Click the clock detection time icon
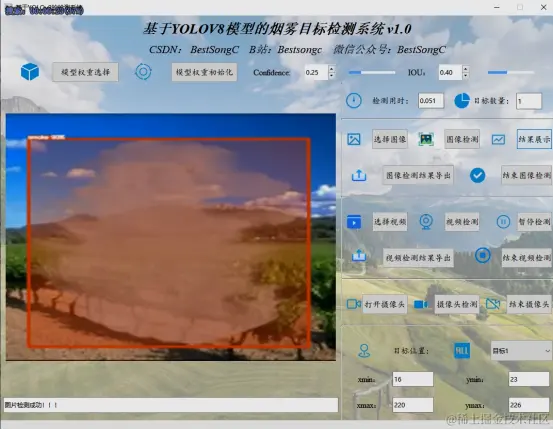The width and height of the screenshot is (554, 430). pos(354,101)
